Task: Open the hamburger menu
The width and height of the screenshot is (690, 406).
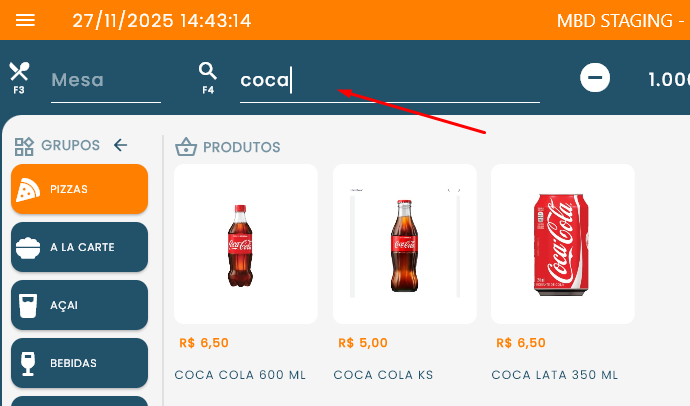Action: pos(26,21)
